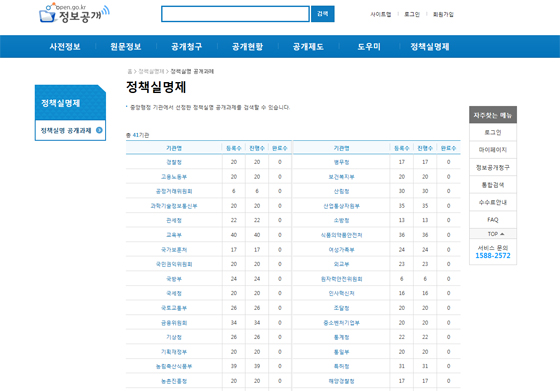Open the 산림청 agency link
Image resolution: width=560 pixels, height=391 pixels.
coord(341,191)
